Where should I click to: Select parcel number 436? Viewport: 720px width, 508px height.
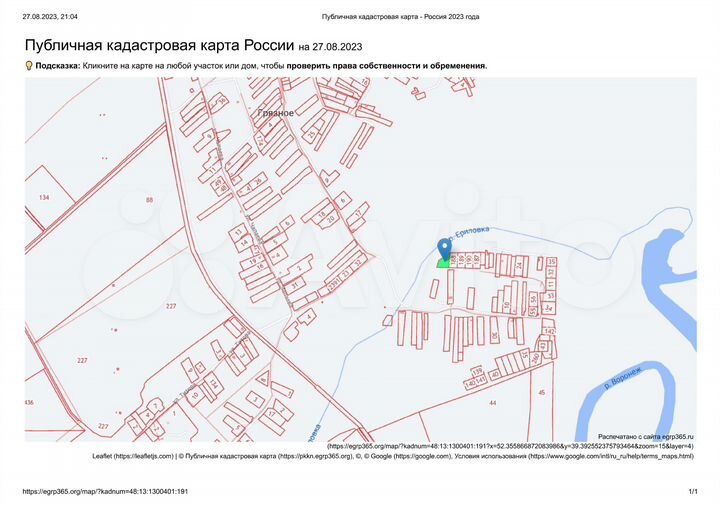coord(29,402)
